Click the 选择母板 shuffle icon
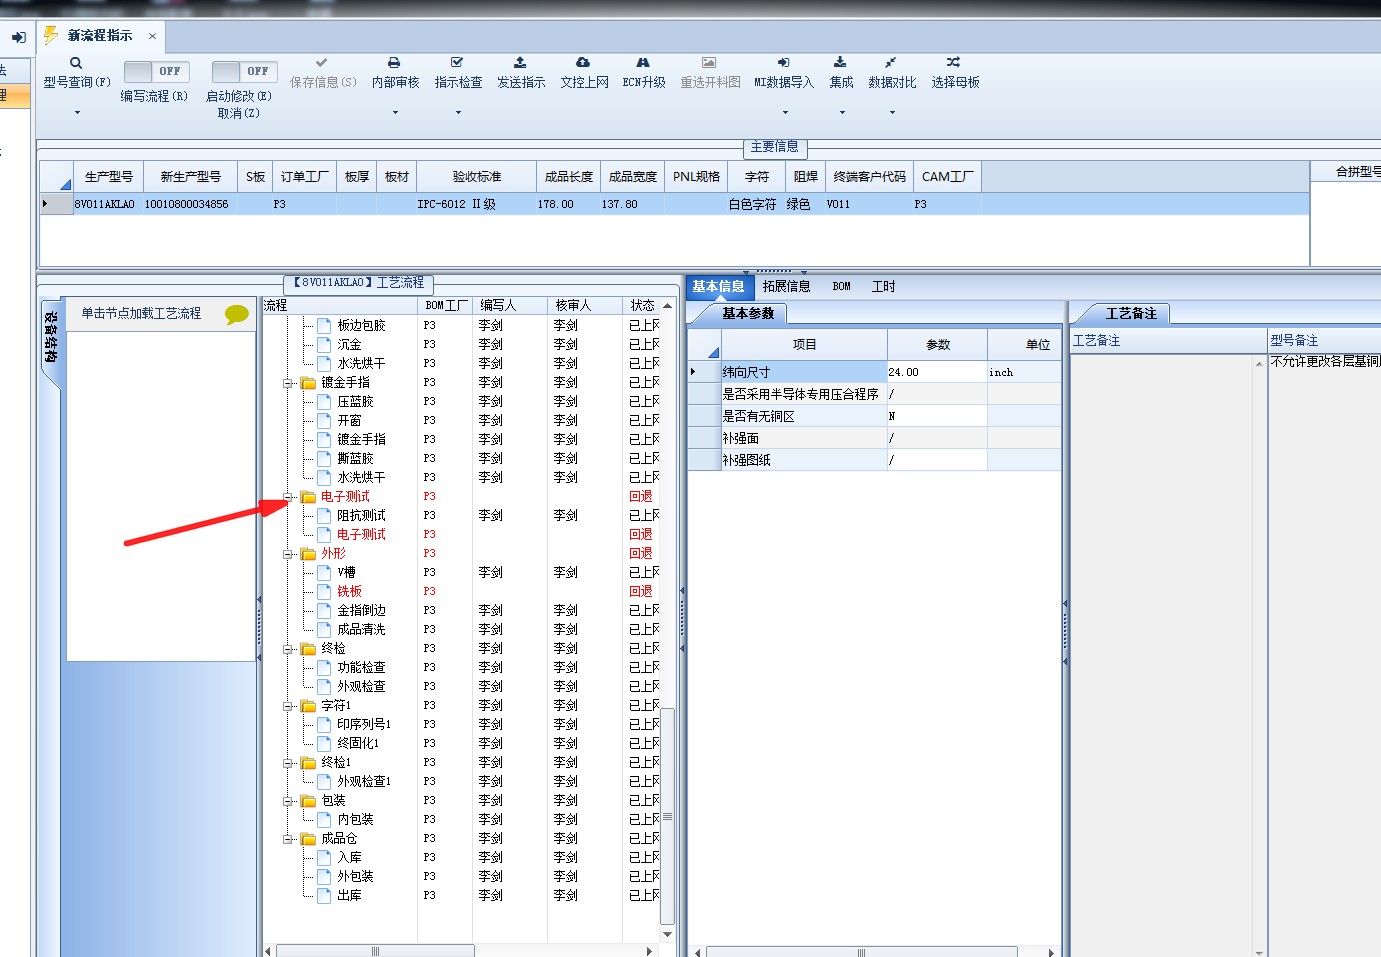 (x=953, y=63)
